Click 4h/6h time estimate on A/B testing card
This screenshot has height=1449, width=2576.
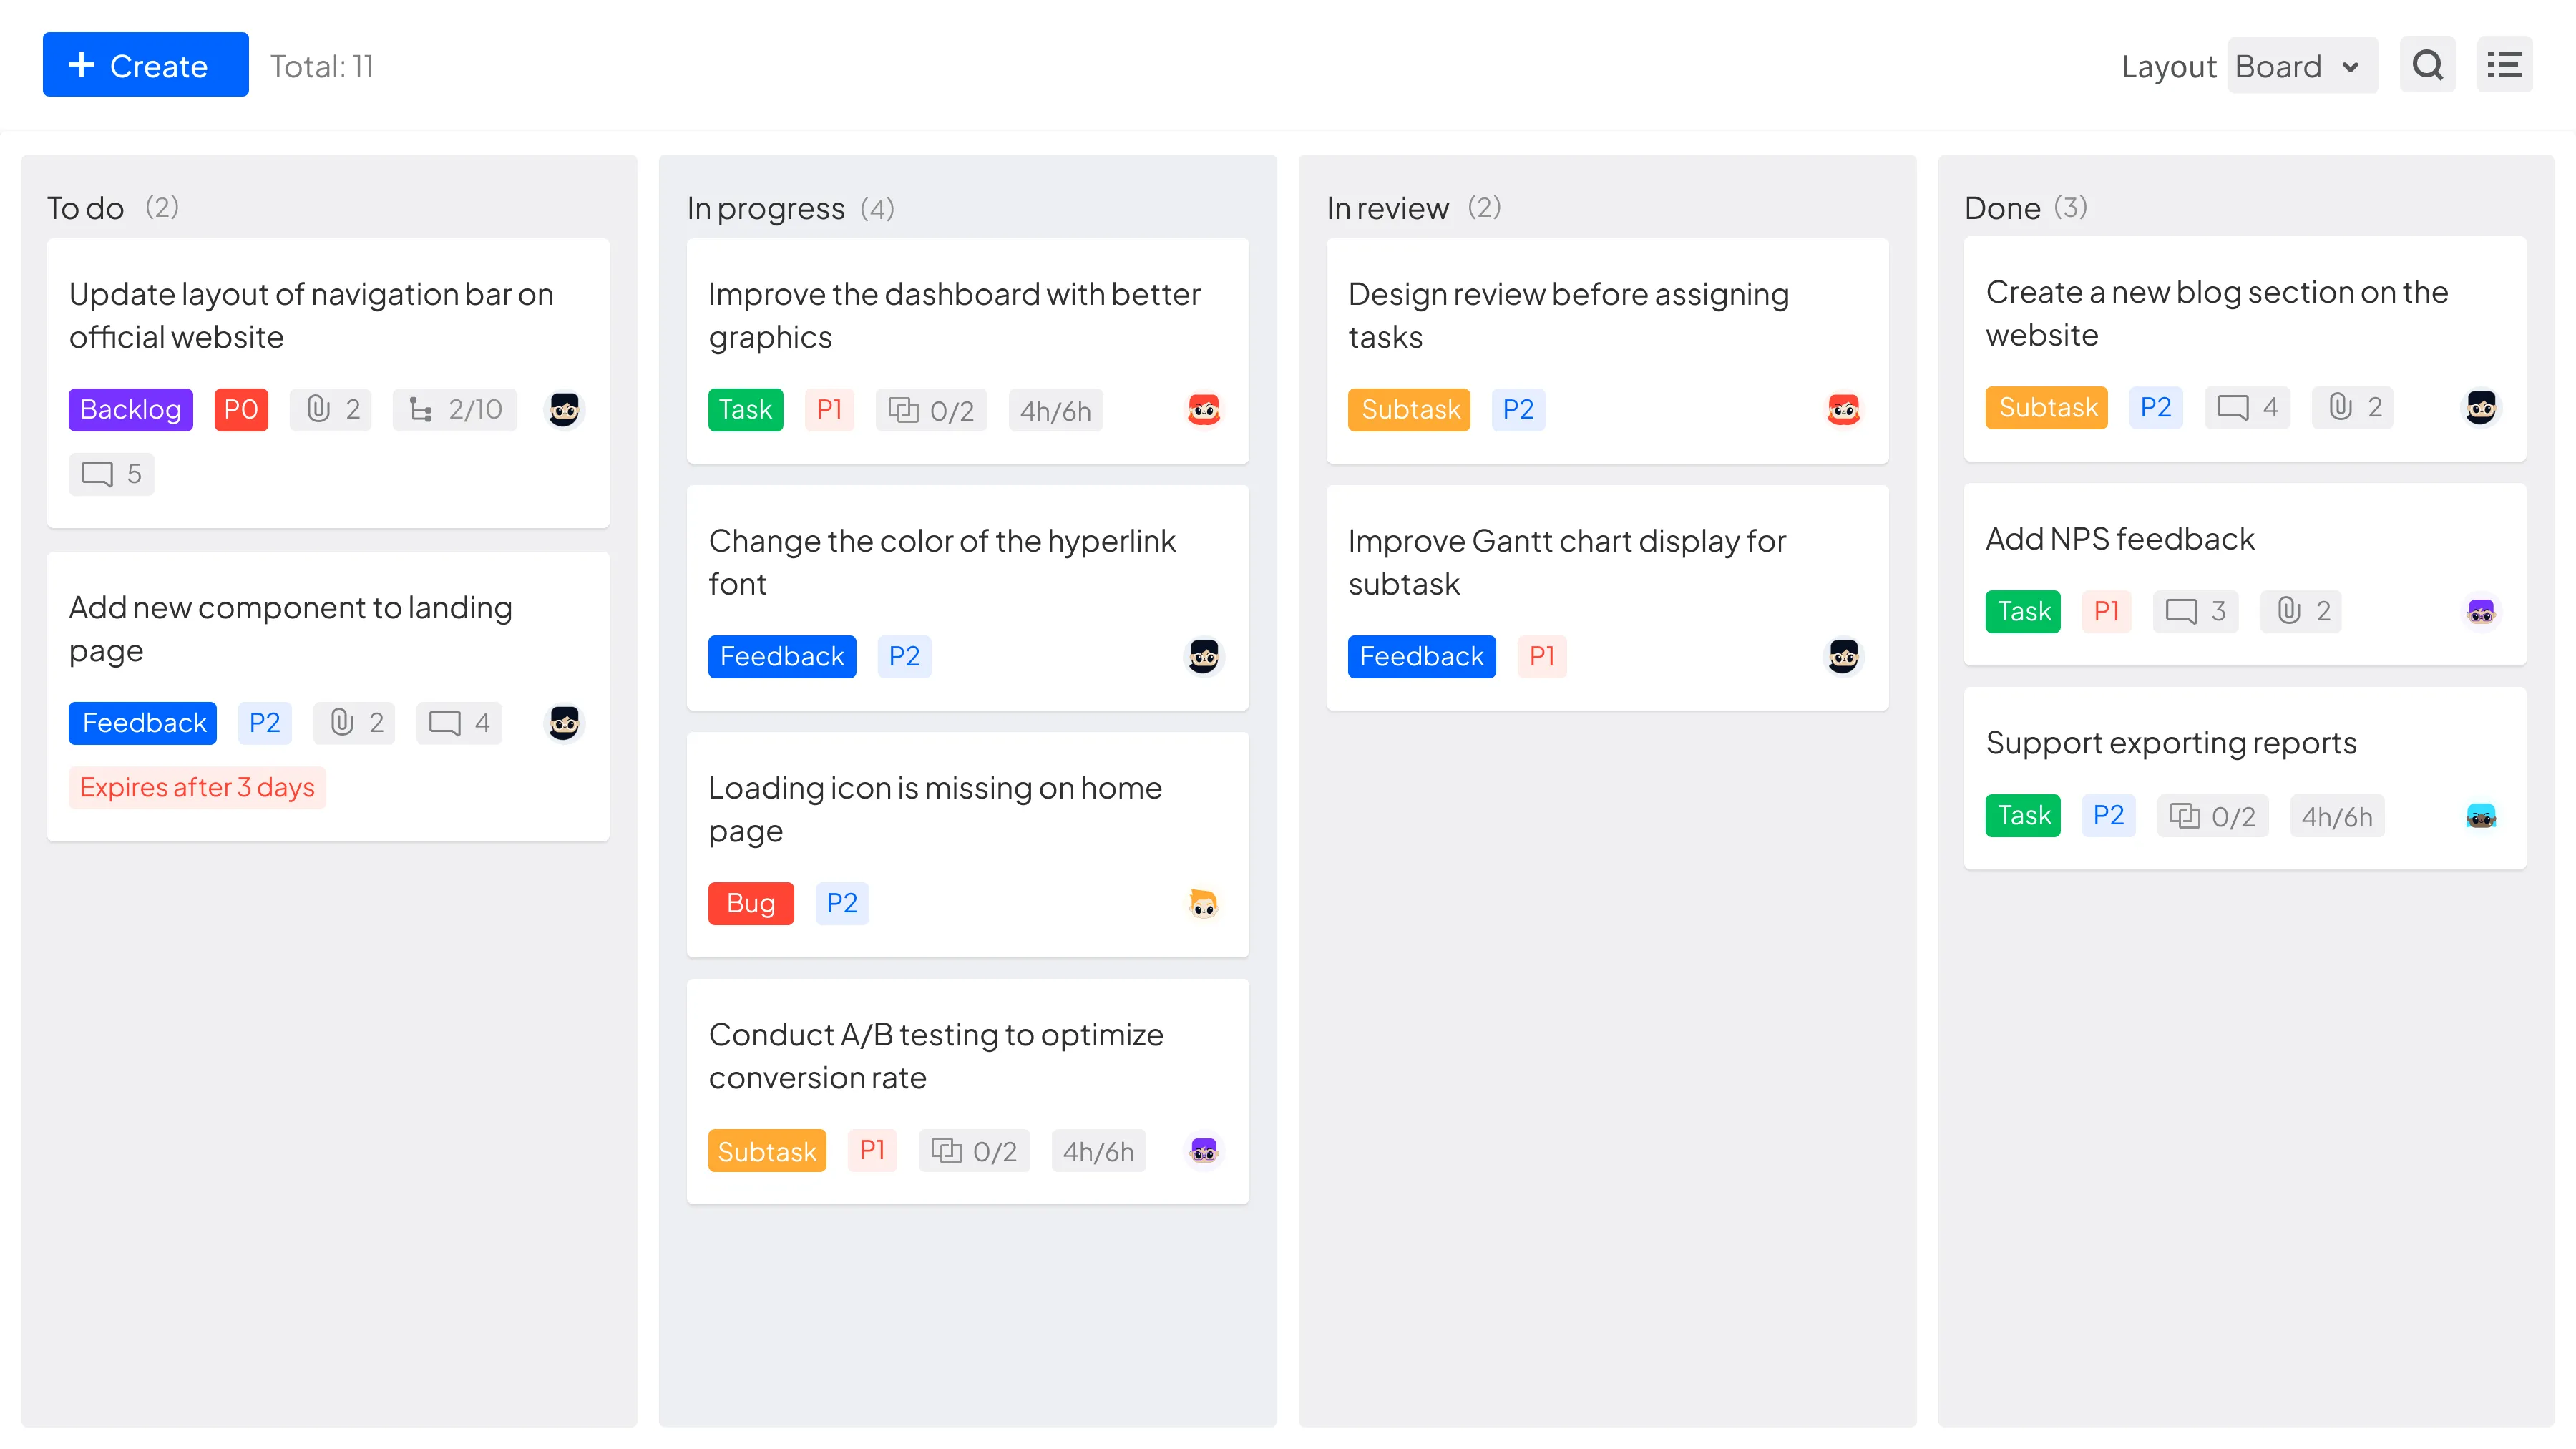pyautogui.click(x=1097, y=1152)
